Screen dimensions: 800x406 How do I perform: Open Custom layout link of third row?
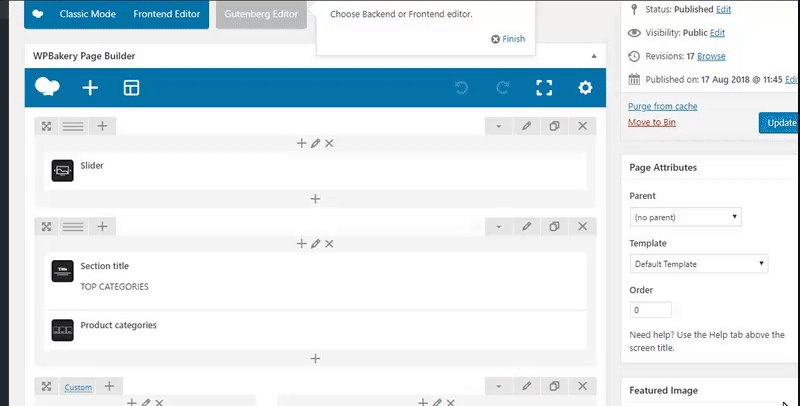(78, 388)
